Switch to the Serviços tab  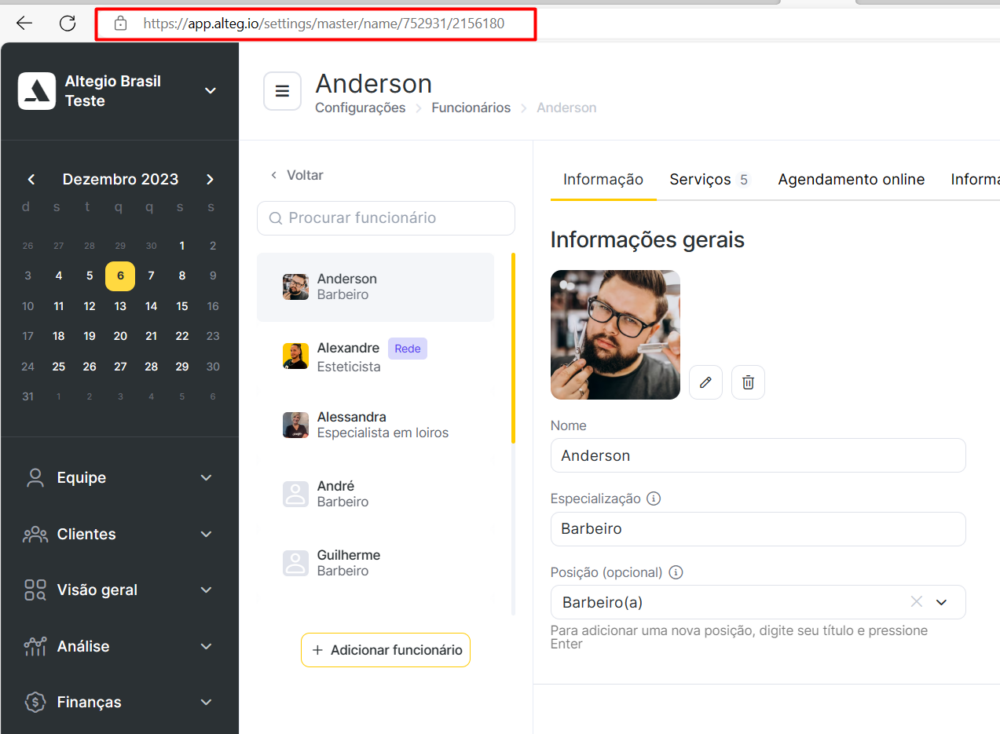coord(709,180)
